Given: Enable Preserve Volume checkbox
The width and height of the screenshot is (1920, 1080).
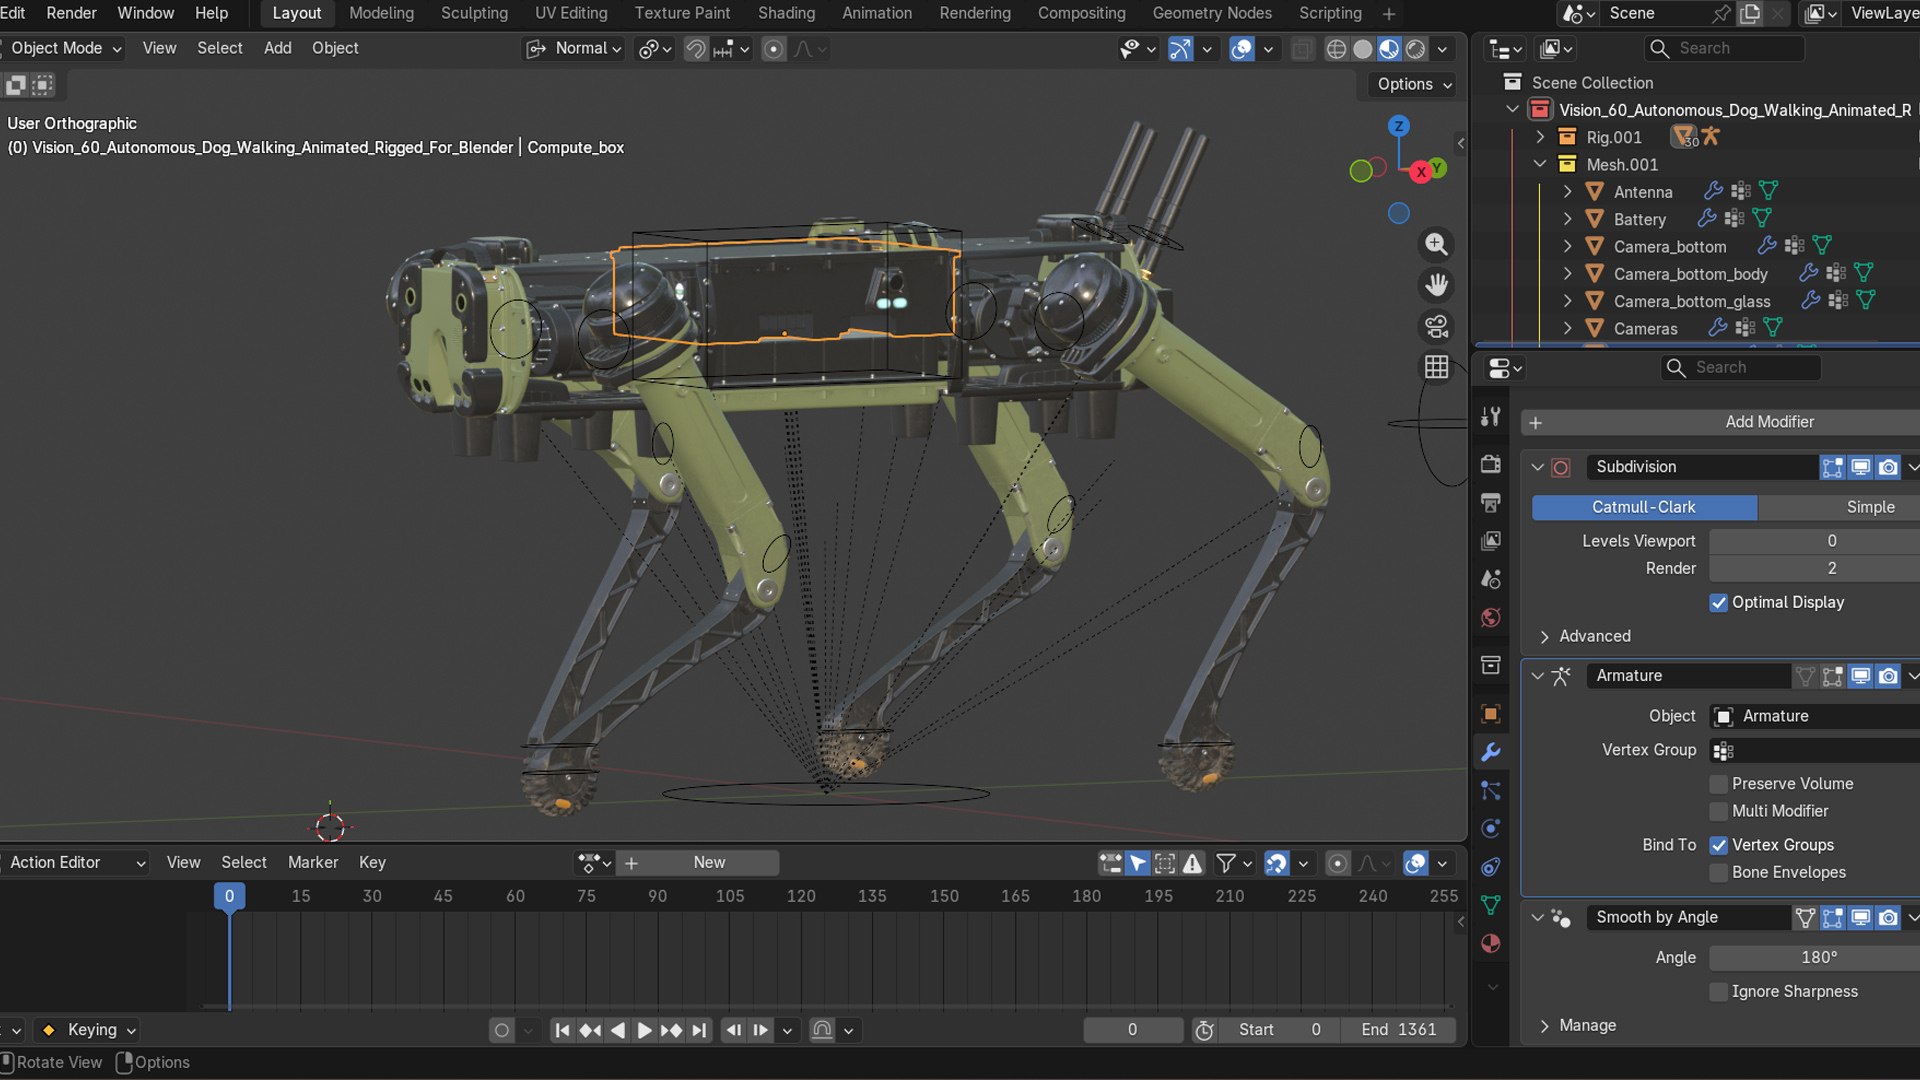Looking at the screenshot, I should pyautogui.click(x=1718, y=784).
